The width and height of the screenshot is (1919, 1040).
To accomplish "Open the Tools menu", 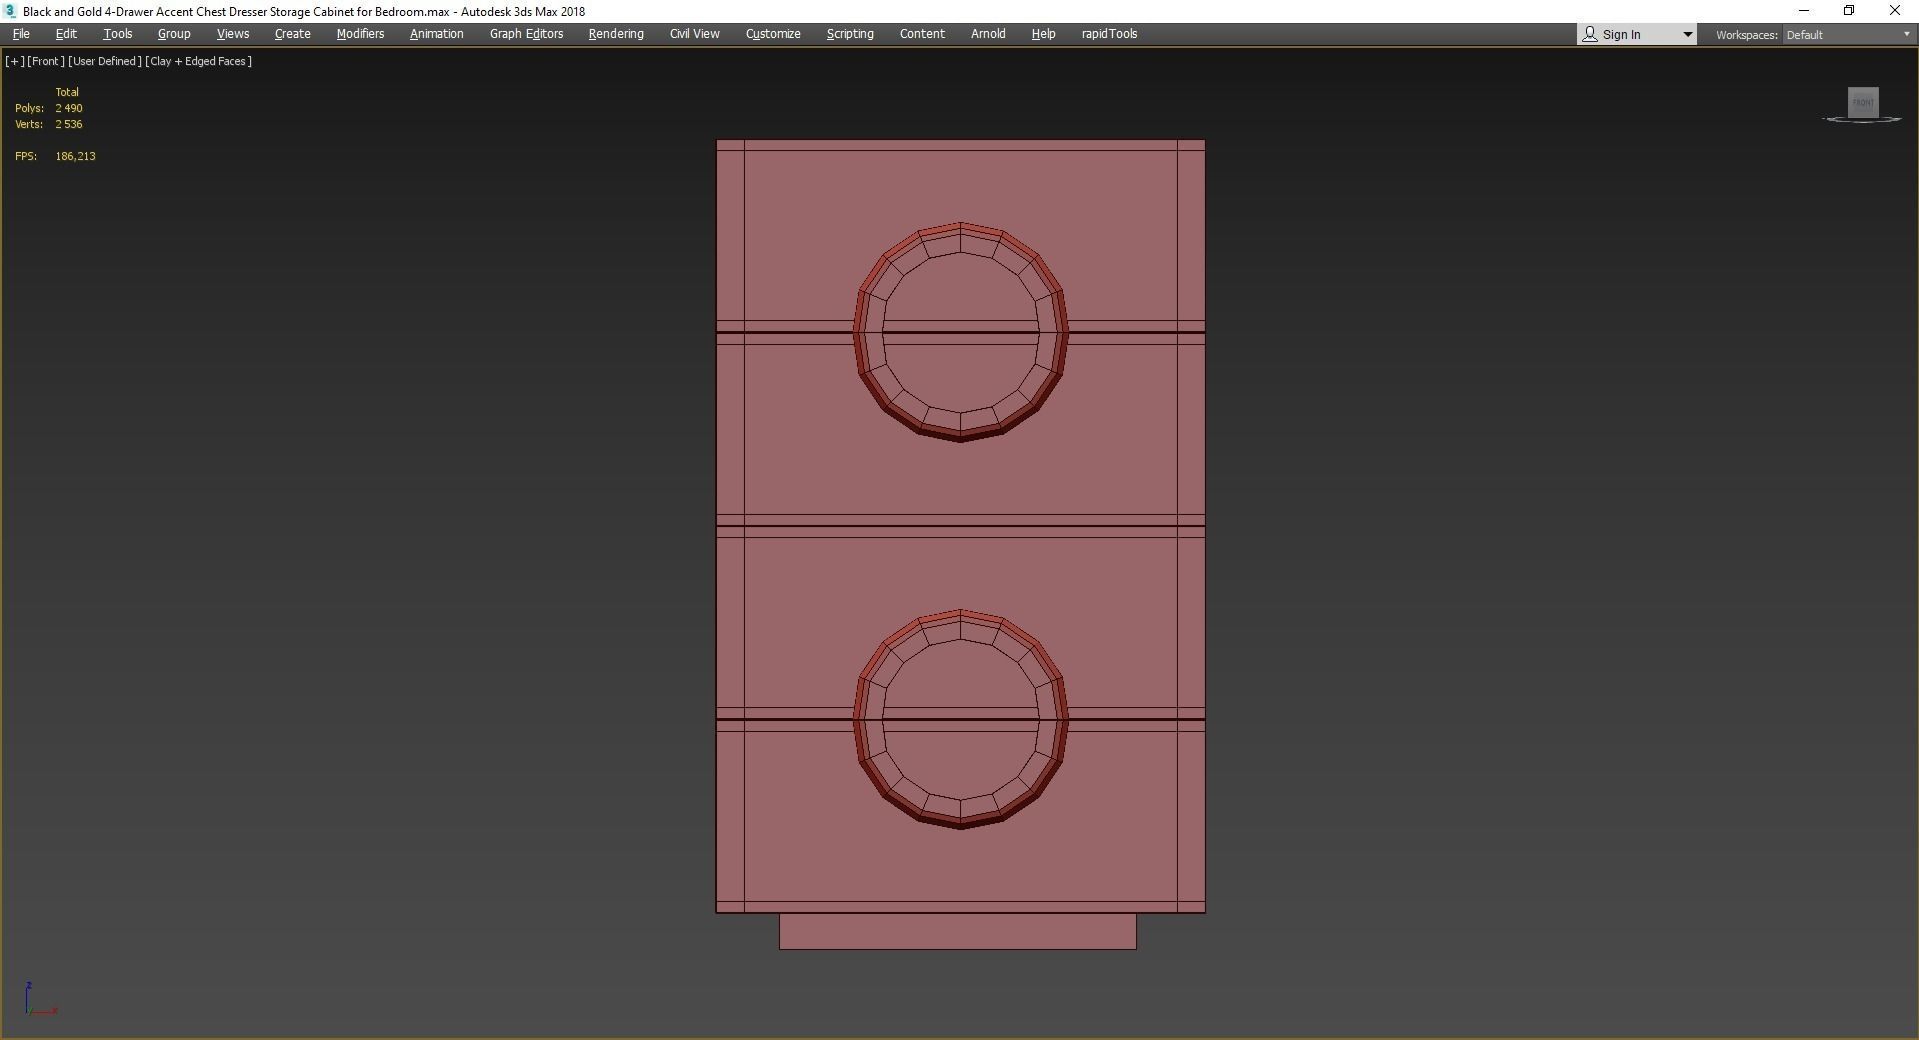I will (x=117, y=34).
